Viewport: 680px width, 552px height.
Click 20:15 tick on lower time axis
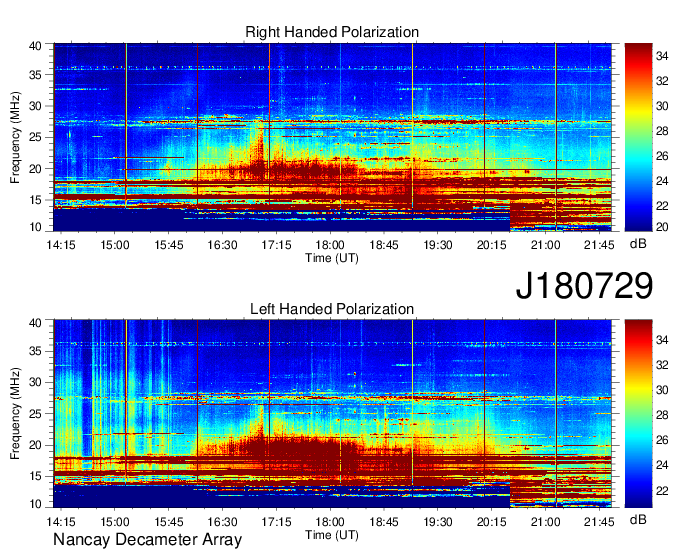[492, 521]
